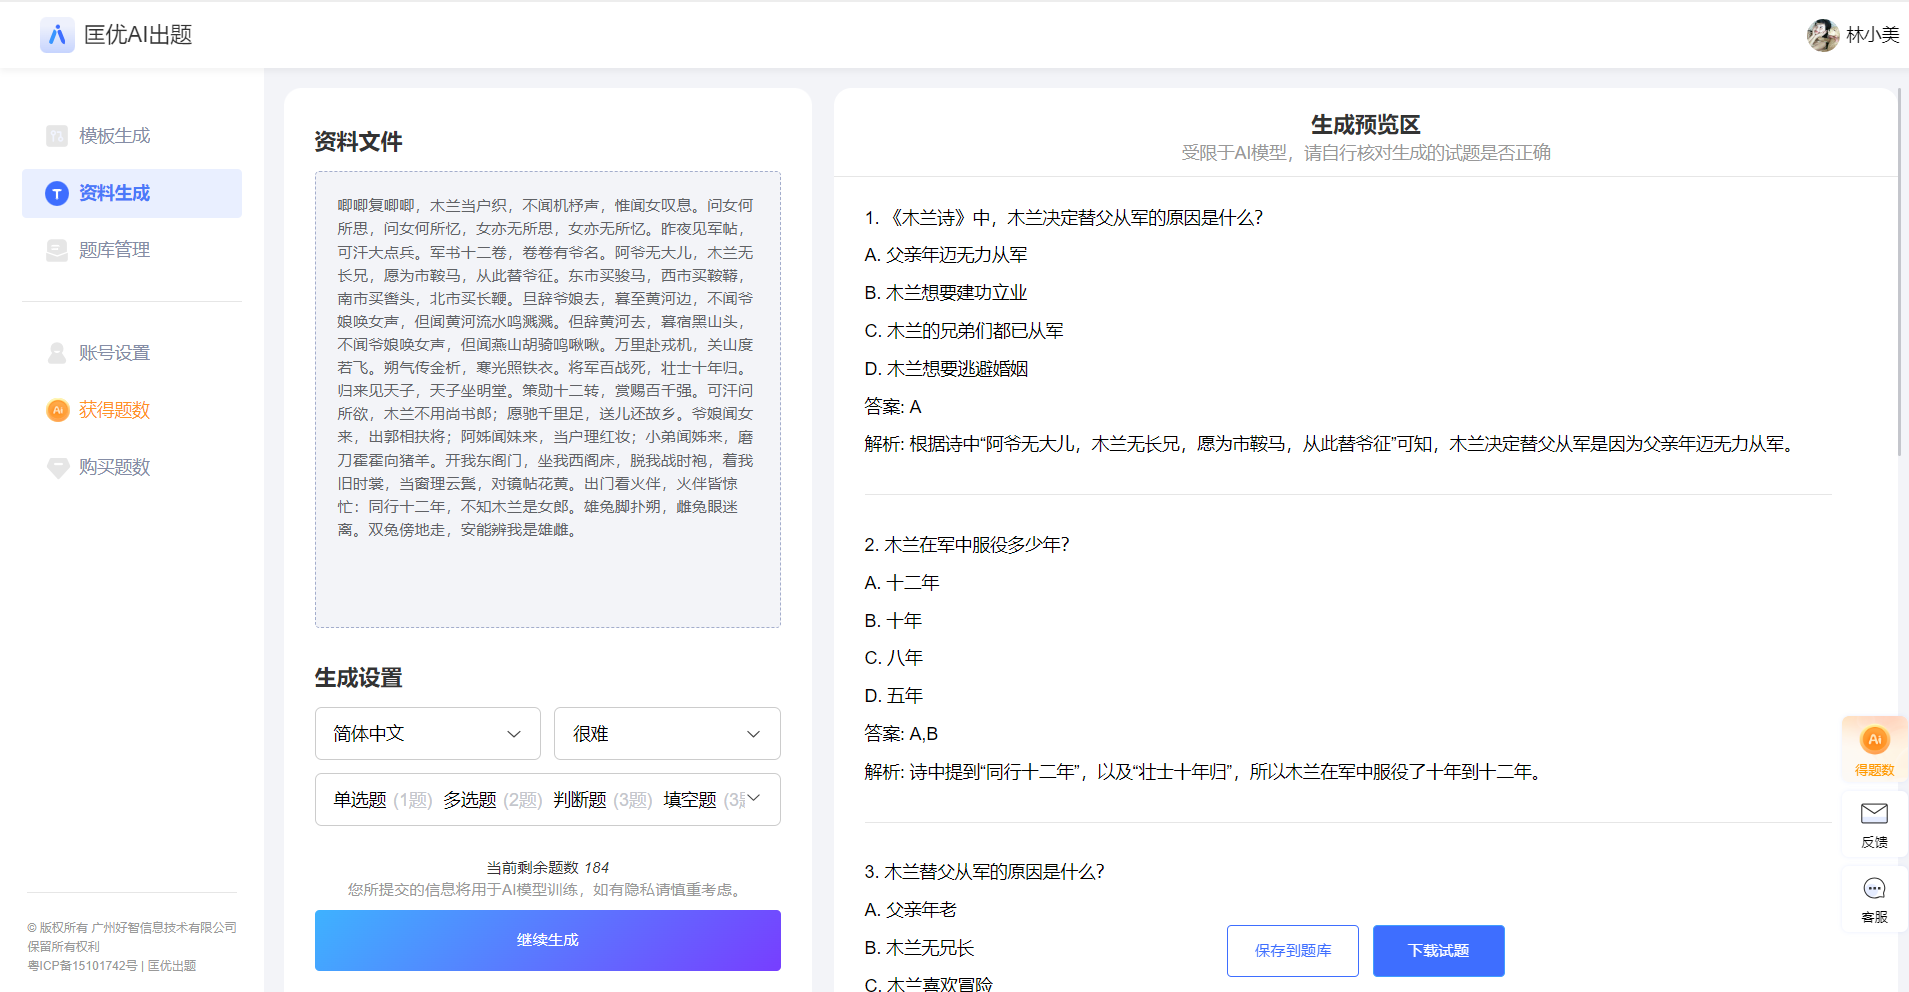Click option 'D. 木兰想要逃避婚姻'
The width and height of the screenshot is (1909, 992).
(x=946, y=369)
